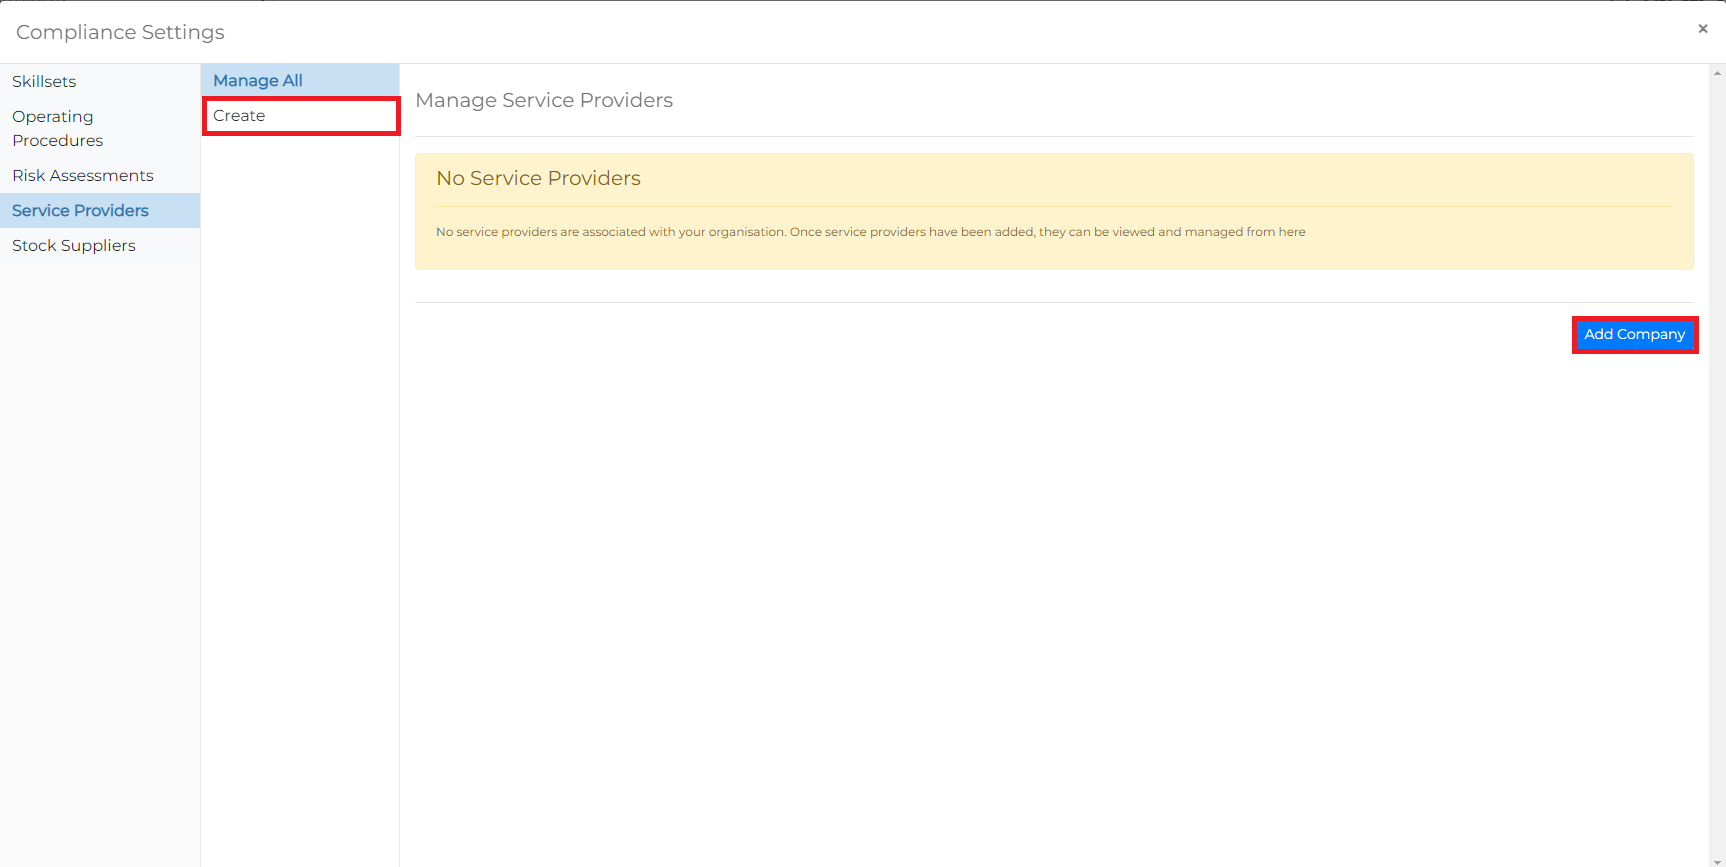
Task: Go to Operating Procedures settings
Action: tap(57, 129)
